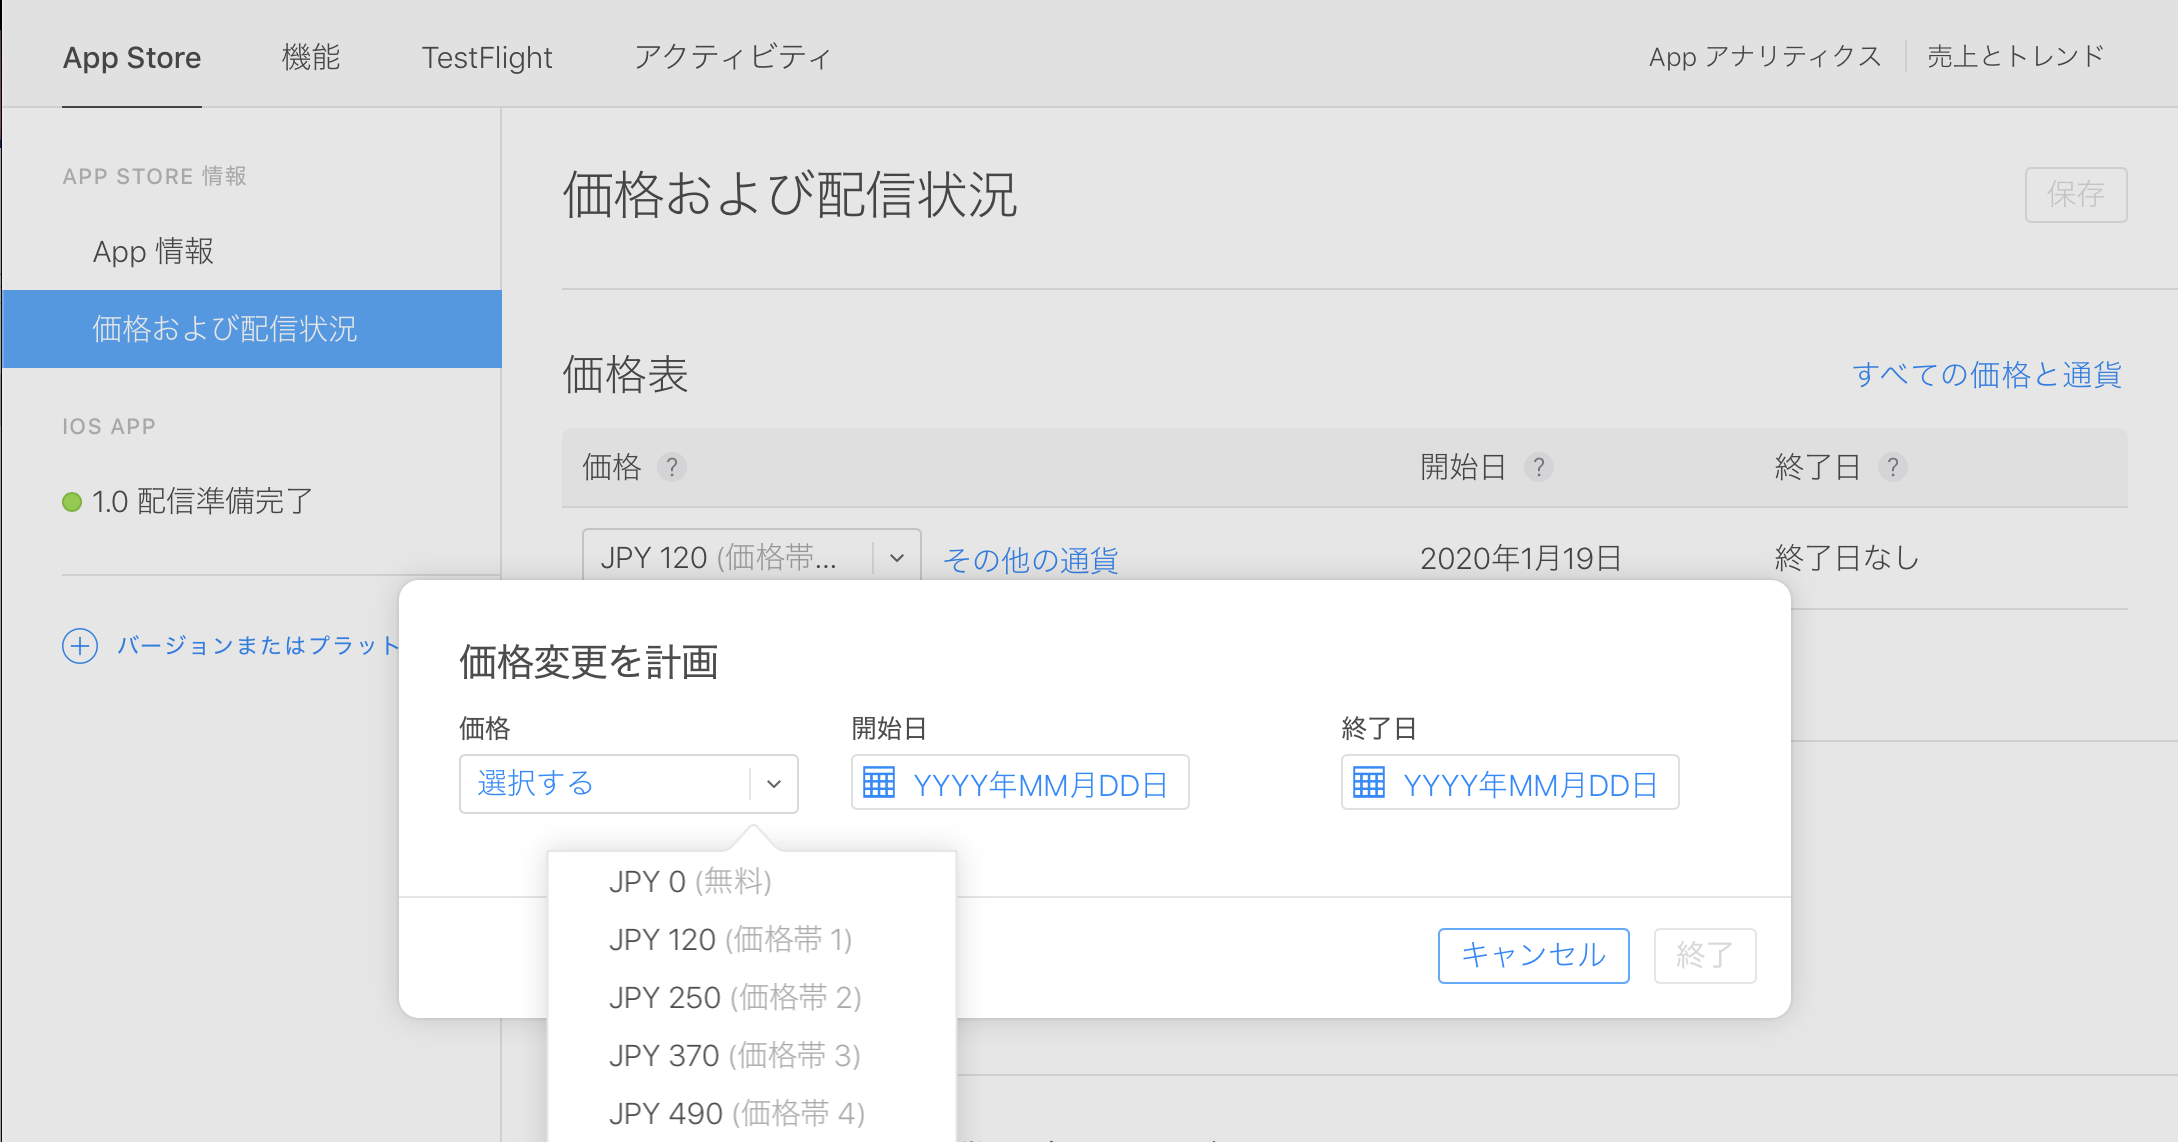Screen dimensions: 2178x1142
Task: Click the green status dot beside 1.0 配信準備完了
Action: tap(70, 502)
